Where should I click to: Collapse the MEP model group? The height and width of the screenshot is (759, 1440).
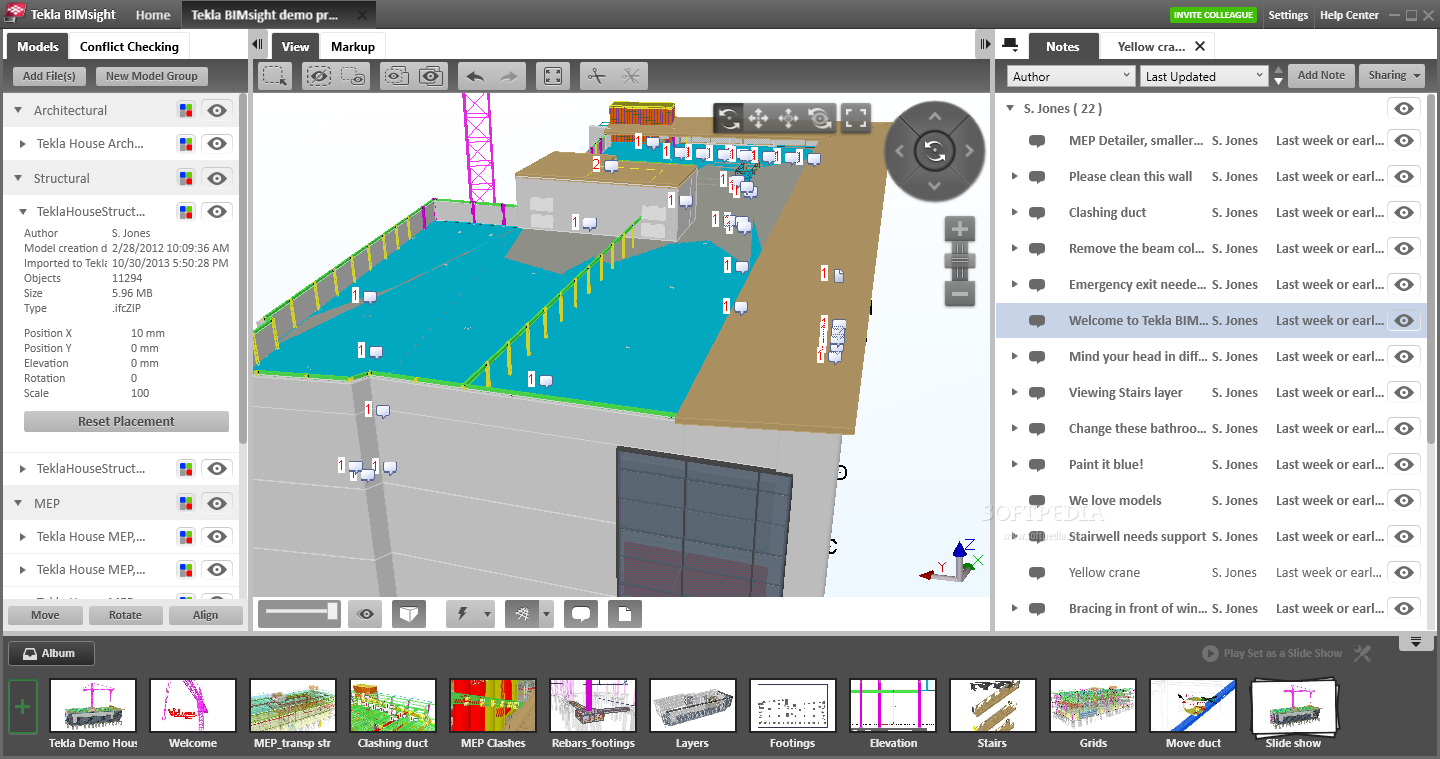[18, 504]
